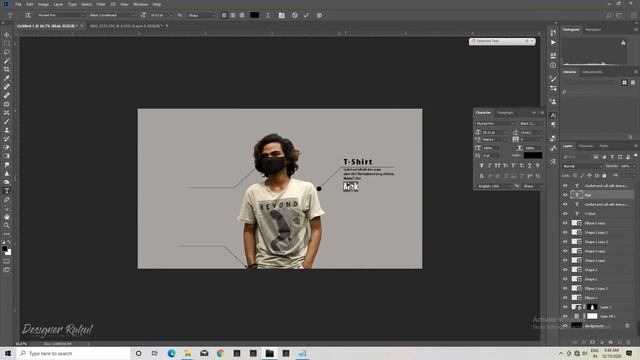Click text color swatch in options bar
The image size is (640, 360).
click(x=254, y=15)
